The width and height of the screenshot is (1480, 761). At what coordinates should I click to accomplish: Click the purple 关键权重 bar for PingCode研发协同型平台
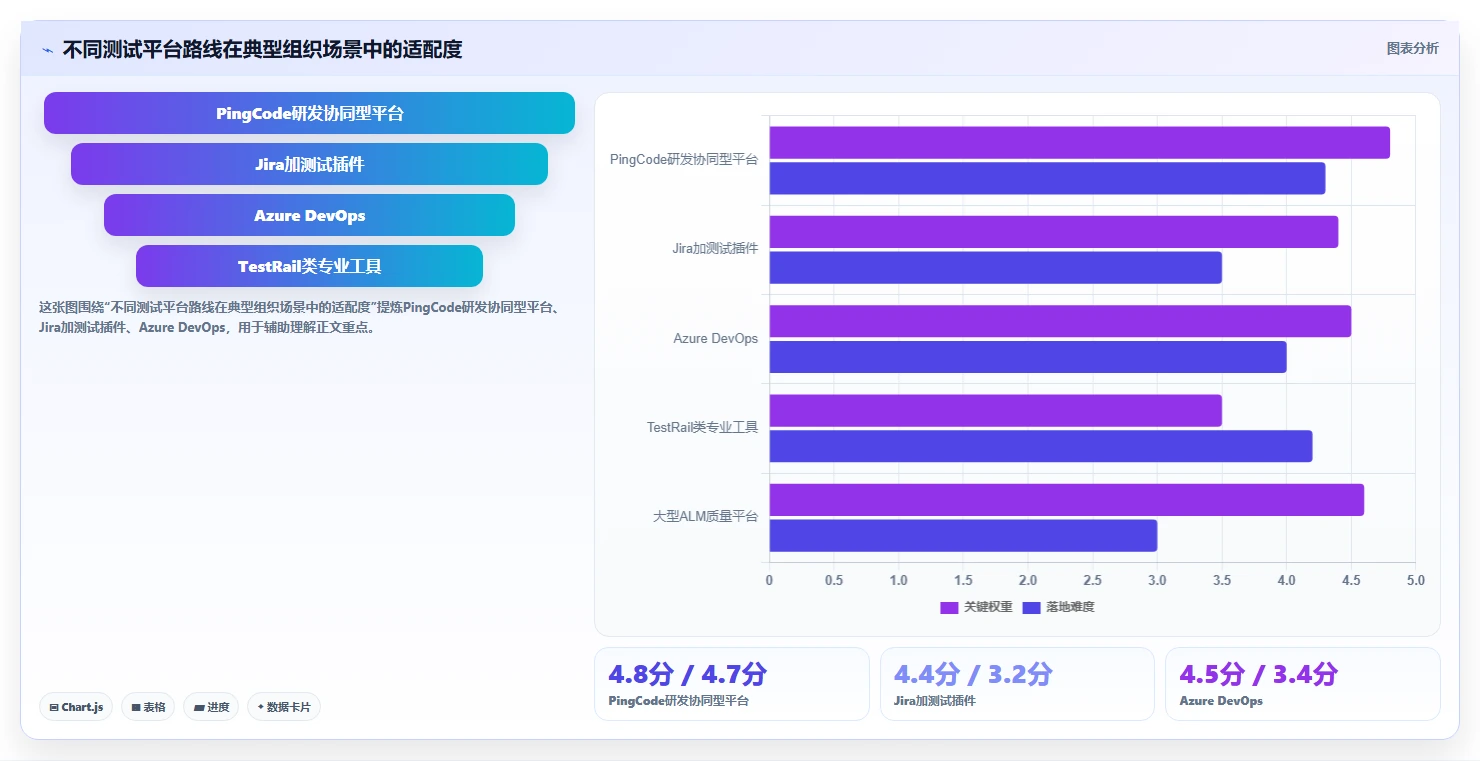coord(1079,143)
